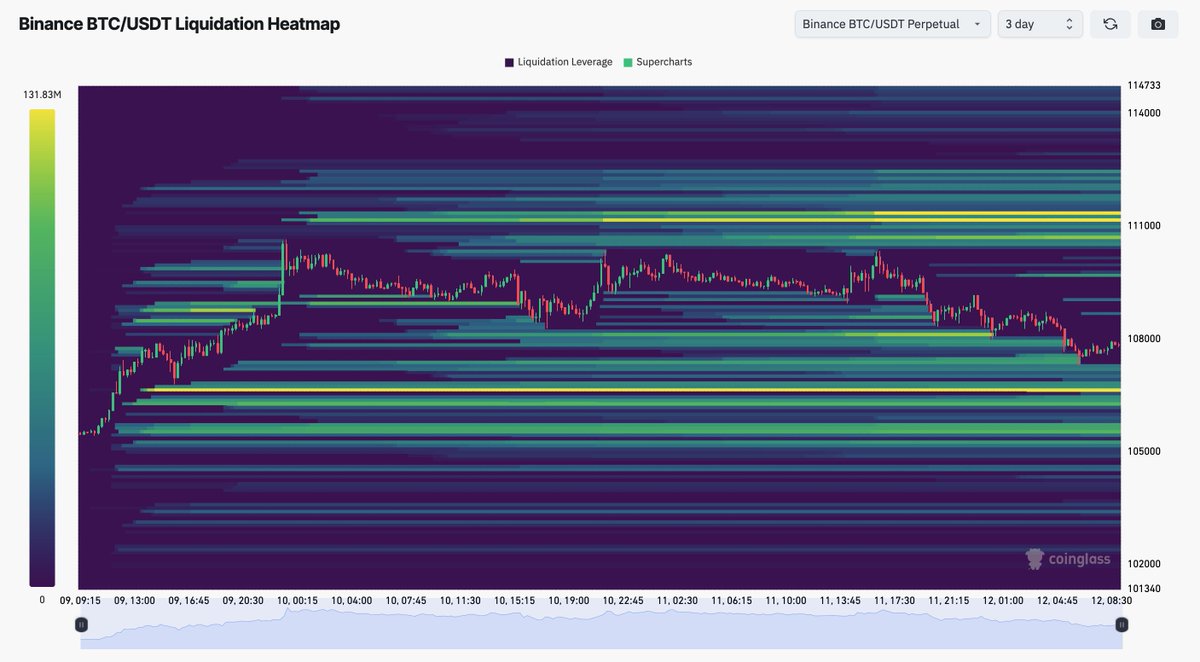Select the right range handle of the zoom slider
This screenshot has width=1200, height=662.
click(1122, 624)
